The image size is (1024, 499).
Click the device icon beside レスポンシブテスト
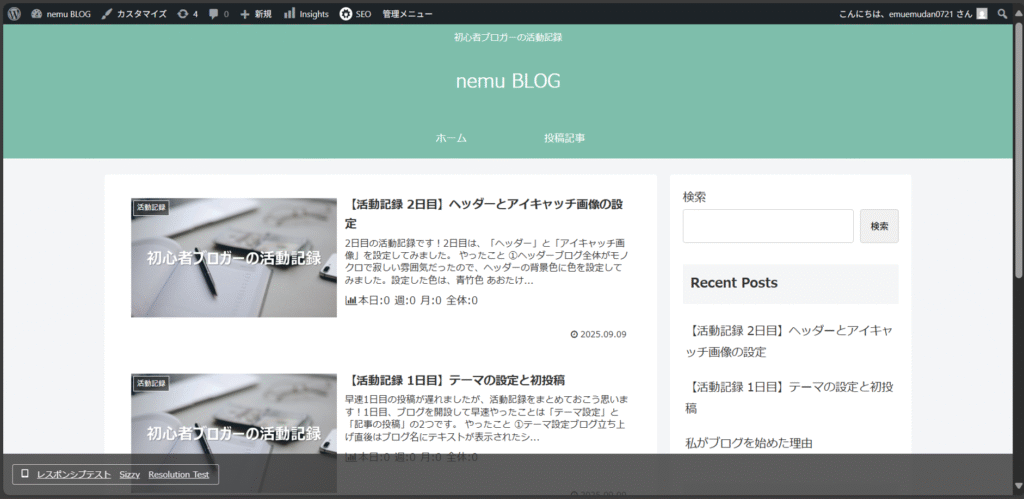[25, 474]
